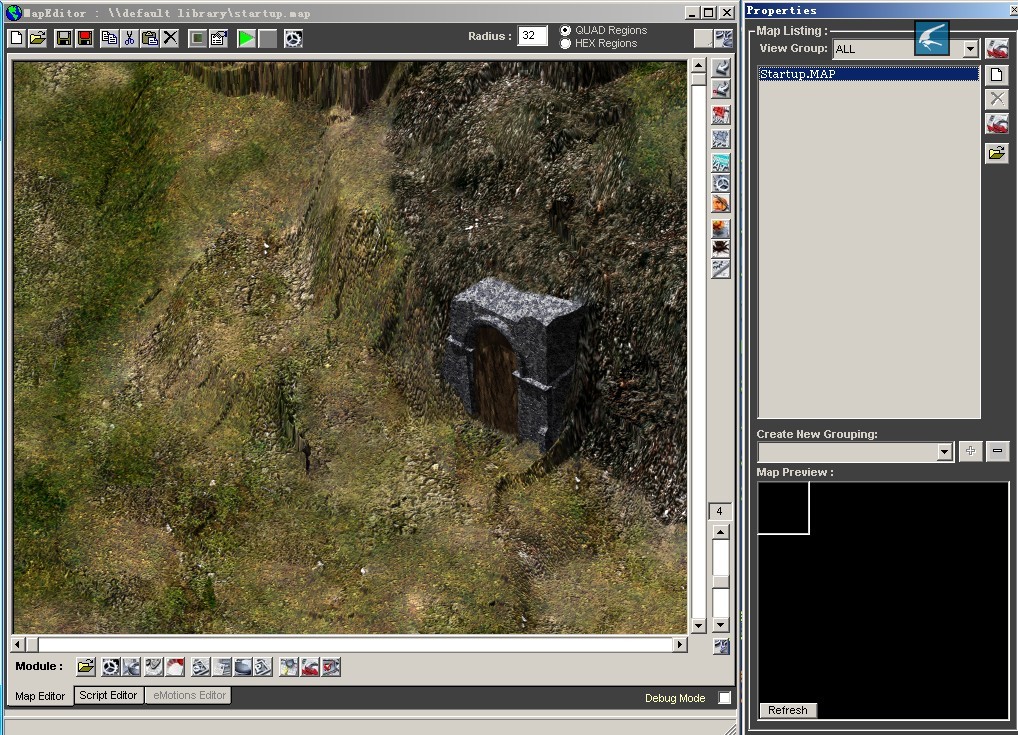The image size is (1018, 735).
Task: Cut selection with the scissors icon
Action: click(x=130, y=38)
